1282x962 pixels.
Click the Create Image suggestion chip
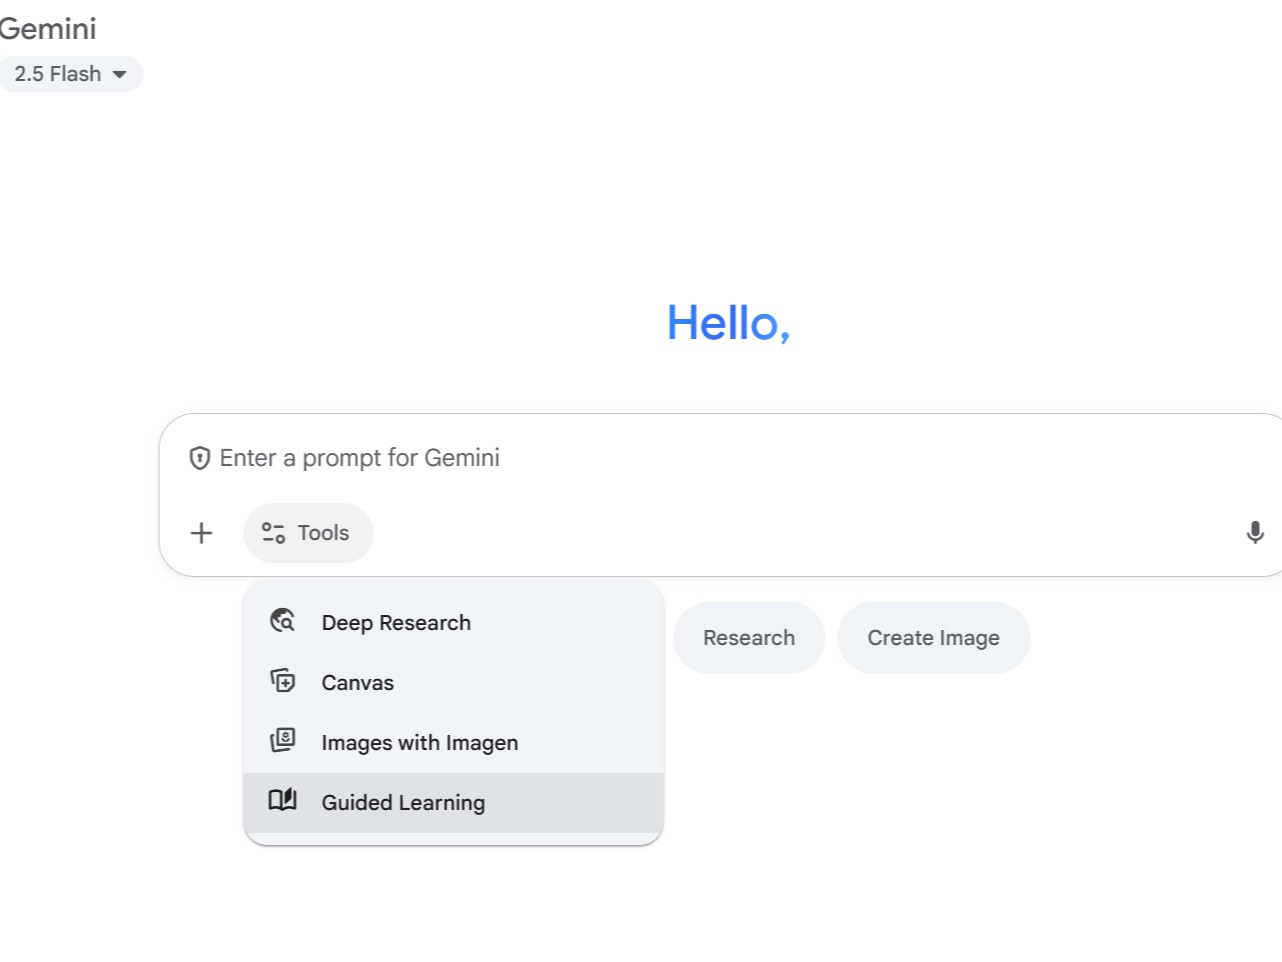tap(933, 637)
